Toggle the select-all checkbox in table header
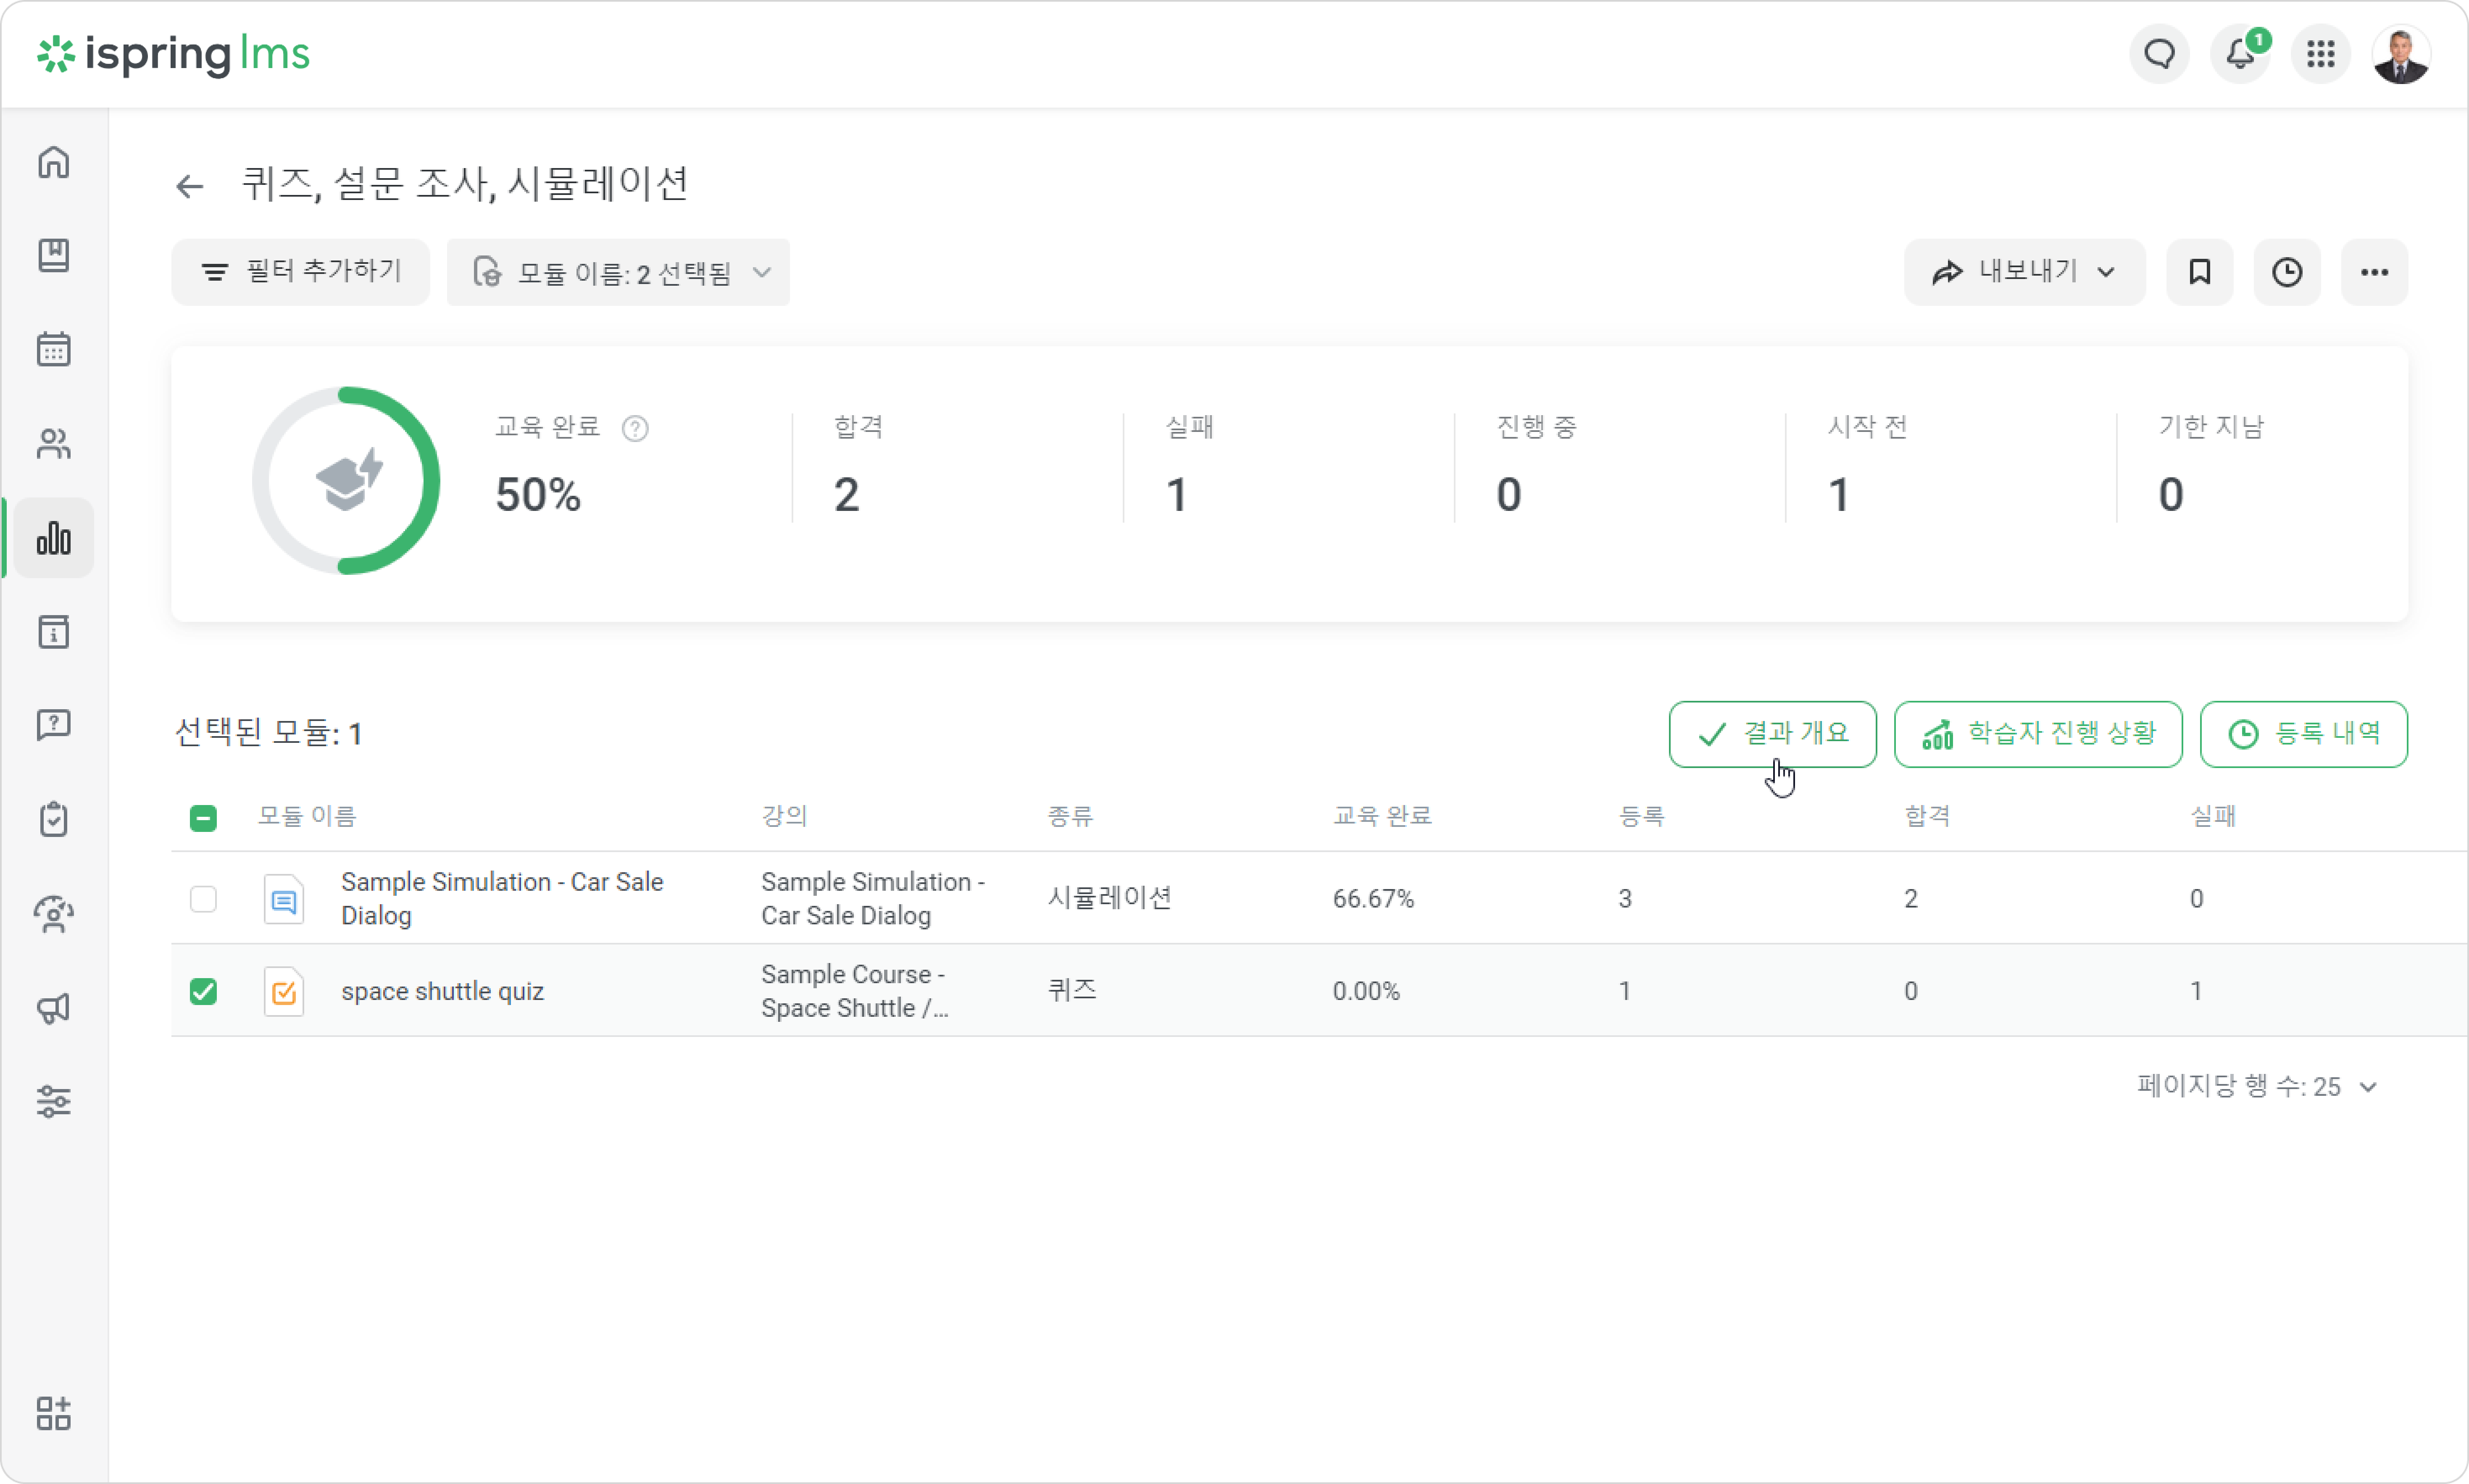Viewport: 2469px width, 1484px height. tap(203, 818)
